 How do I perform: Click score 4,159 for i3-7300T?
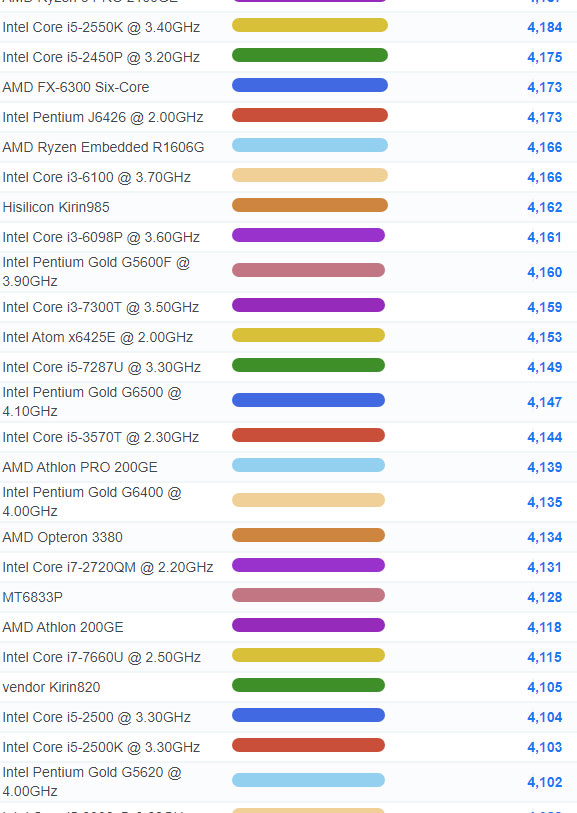(544, 308)
